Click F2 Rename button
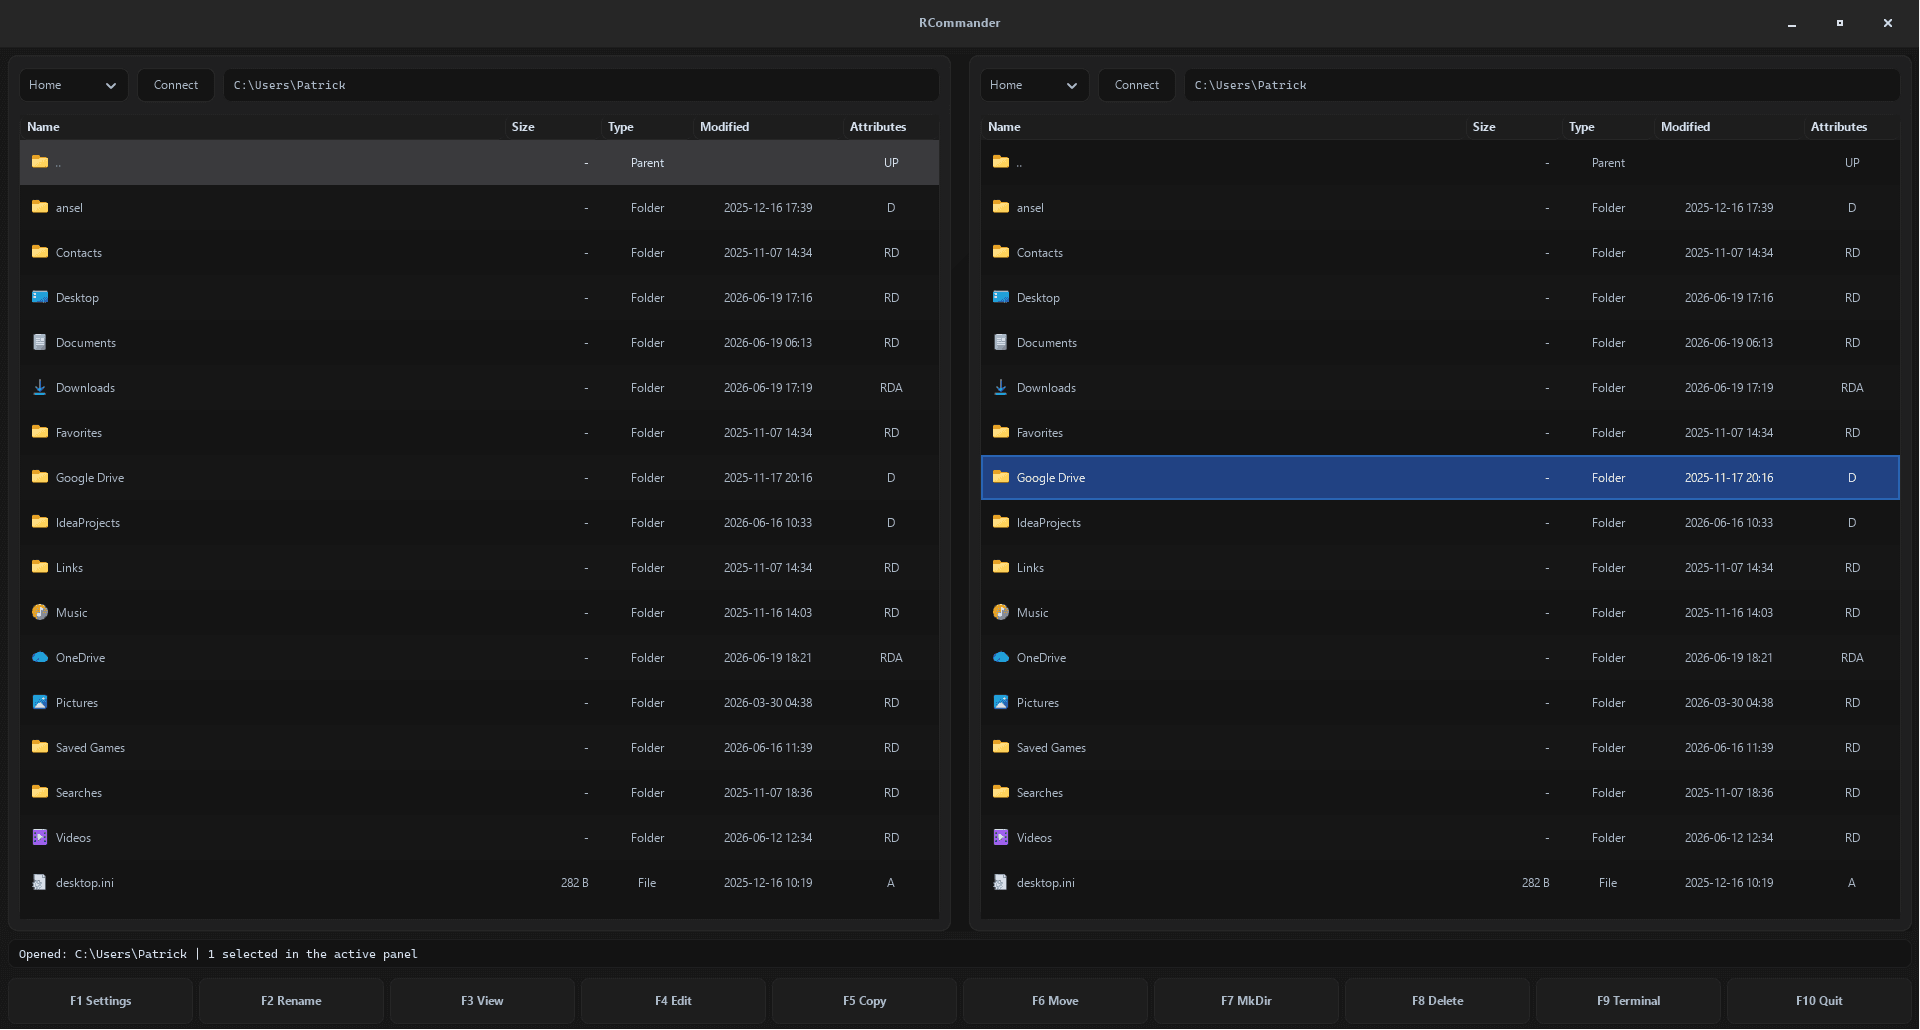Screen dimensions: 1920x1030 pos(292,1001)
